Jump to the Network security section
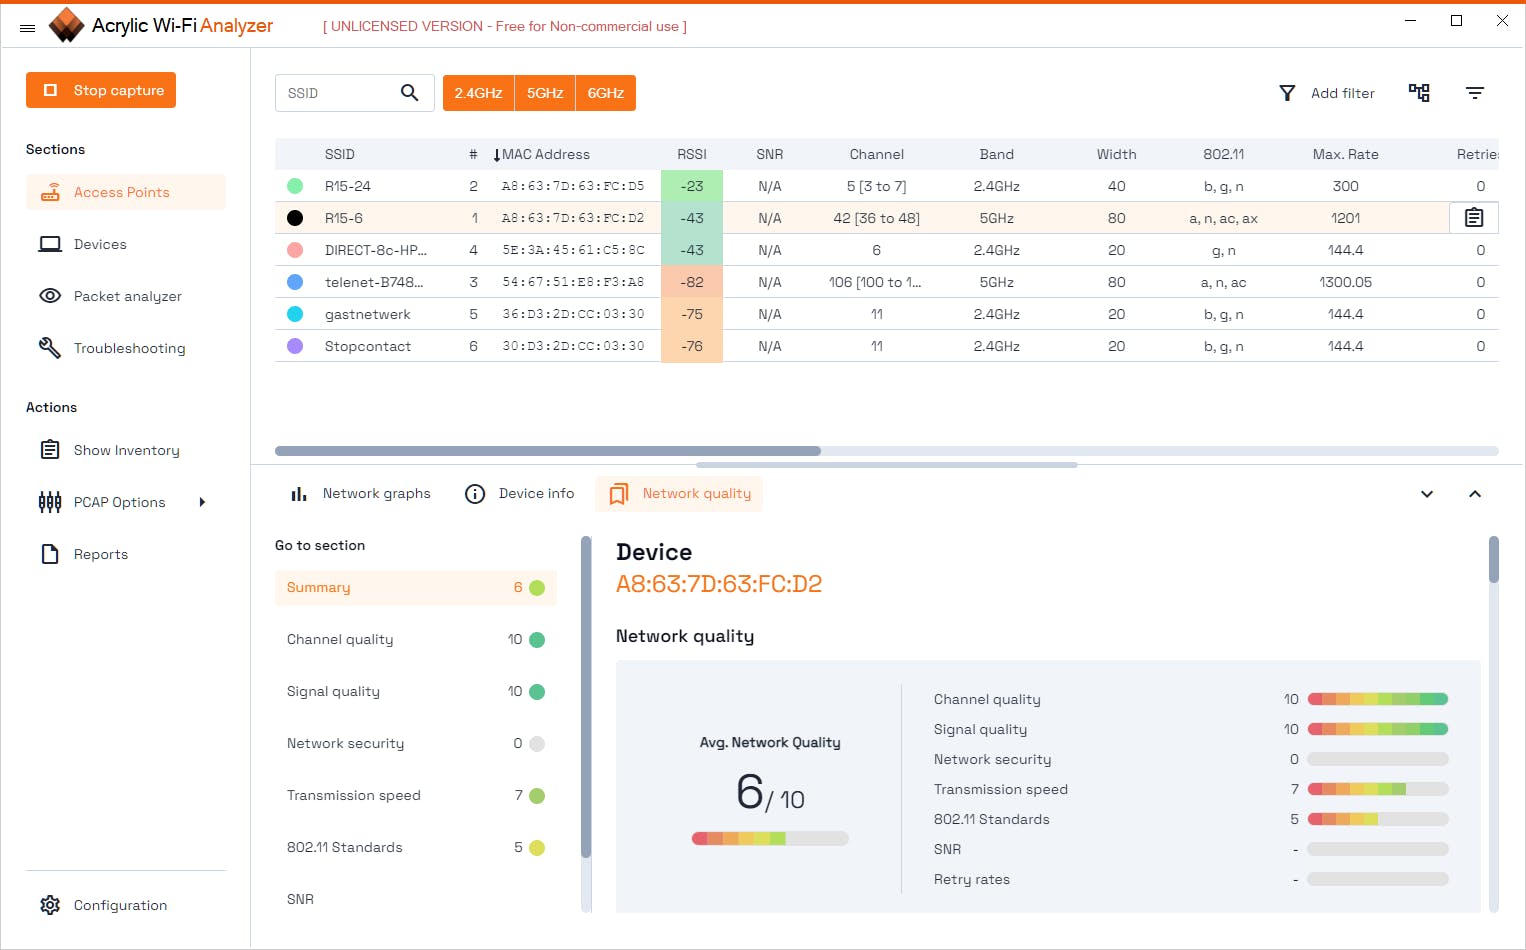This screenshot has height=950, width=1526. [416, 744]
